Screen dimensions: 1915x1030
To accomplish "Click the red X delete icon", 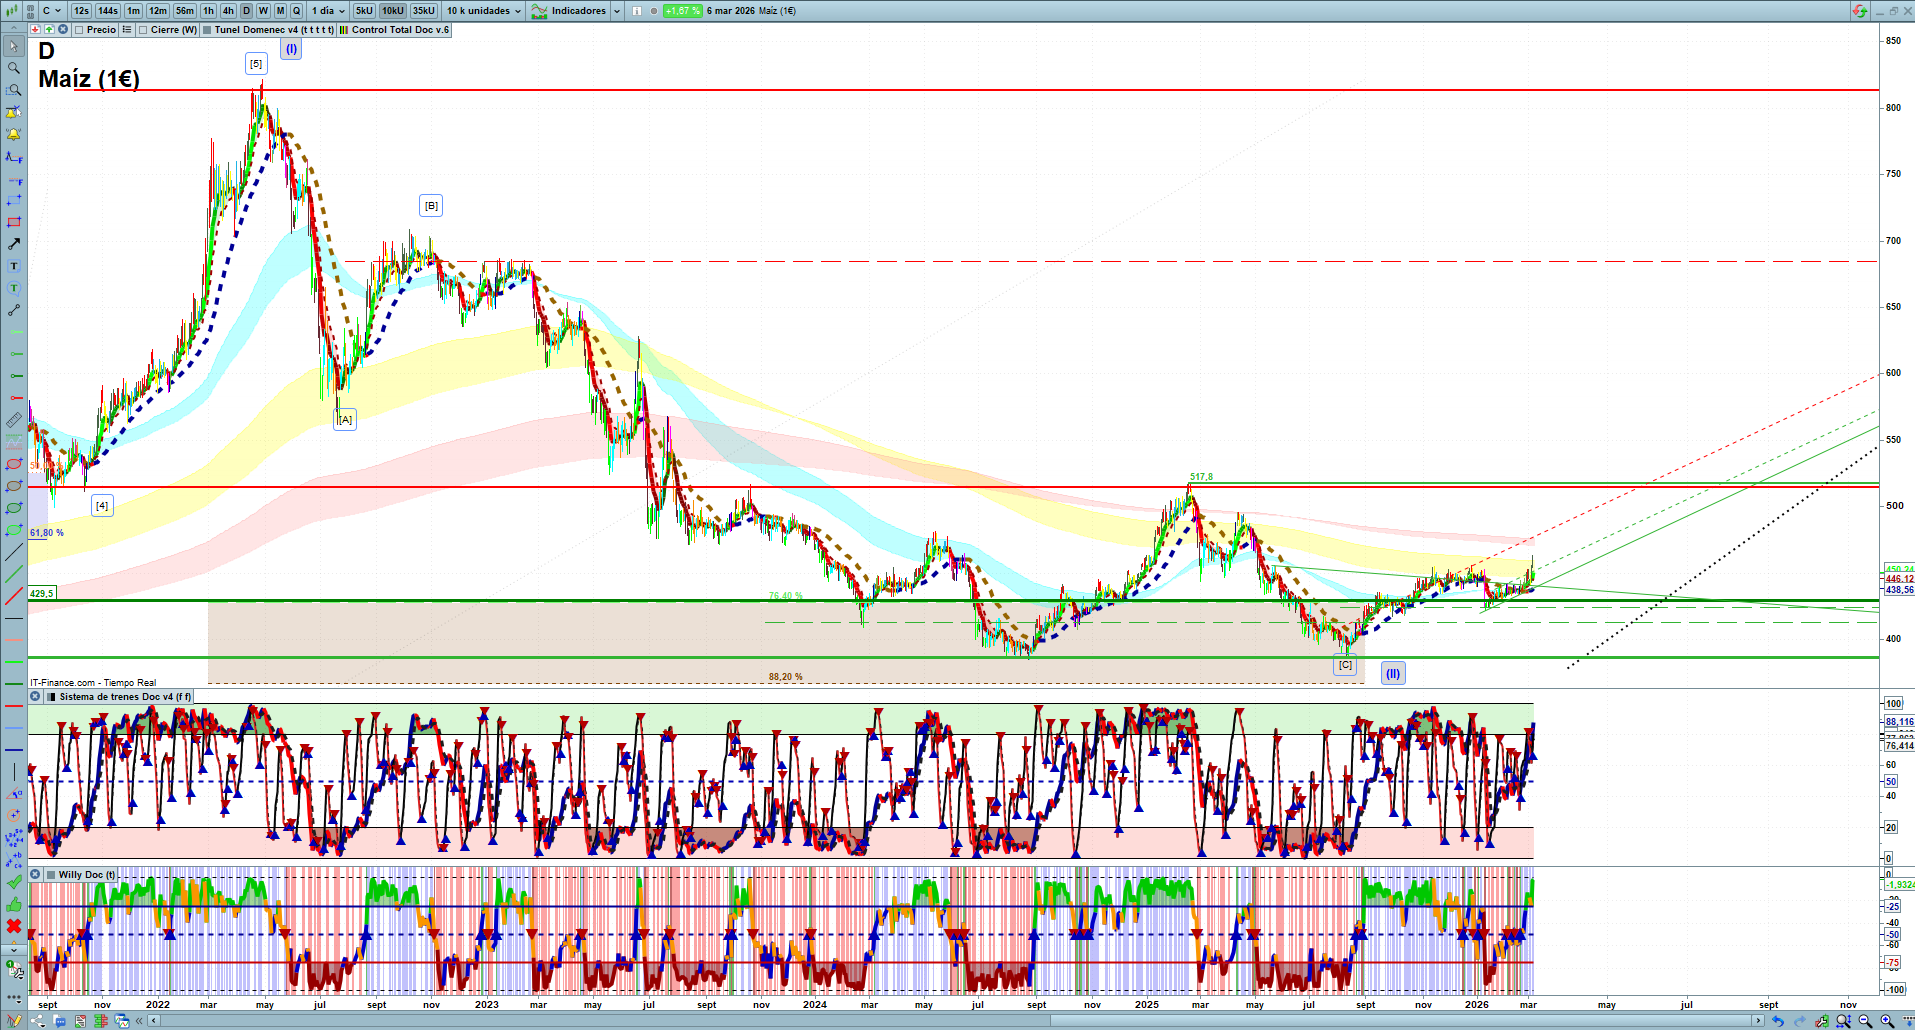I will [x=14, y=926].
